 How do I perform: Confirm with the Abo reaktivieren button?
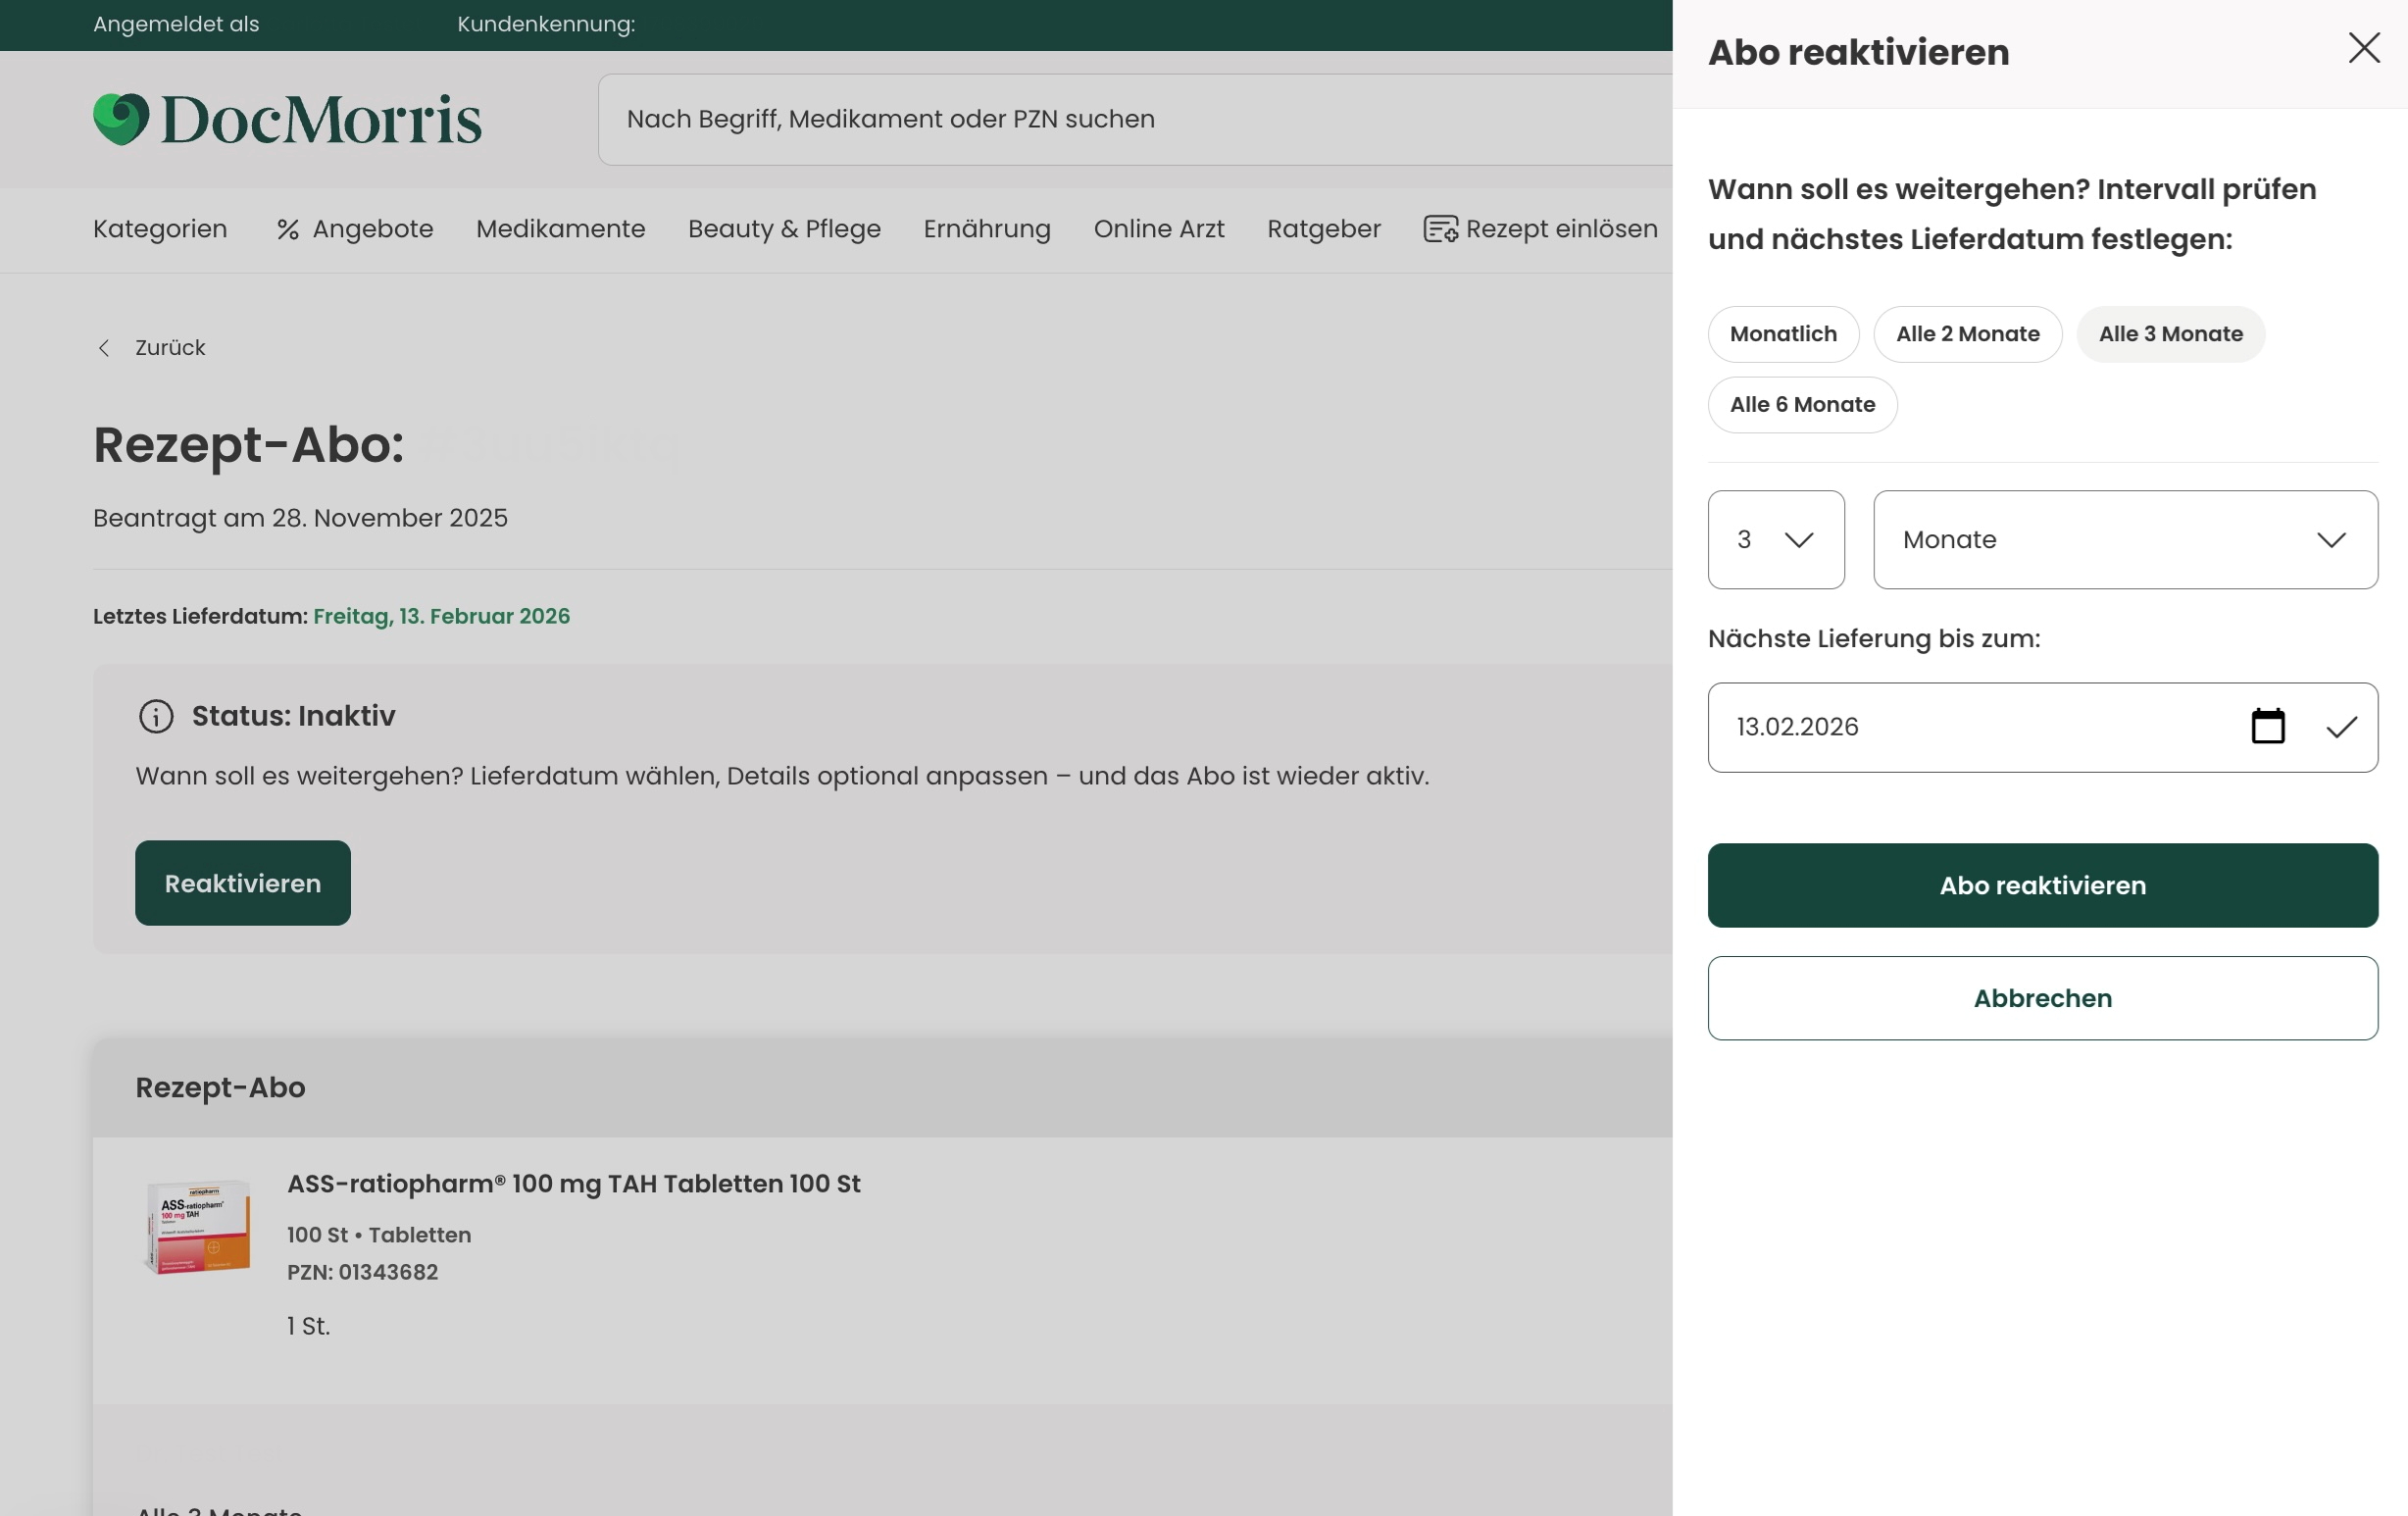point(2042,885)
